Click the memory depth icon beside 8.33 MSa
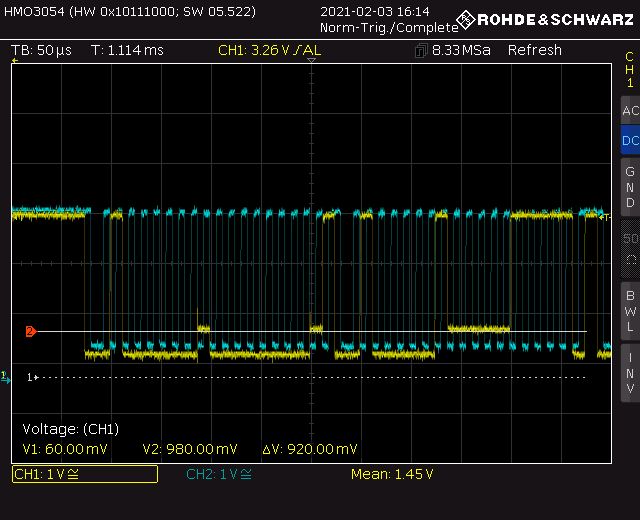Screen dimensions: 640x520 coord(420,51)
